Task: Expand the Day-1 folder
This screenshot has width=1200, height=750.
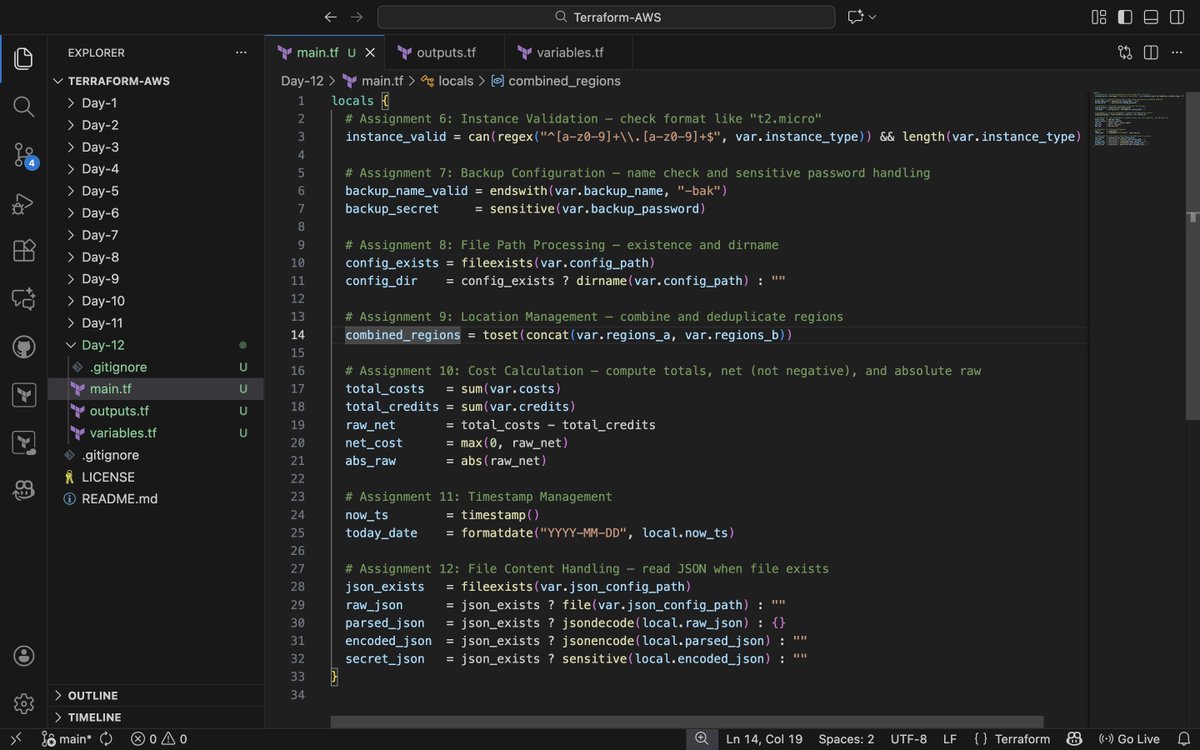Action: pos(156,103)
